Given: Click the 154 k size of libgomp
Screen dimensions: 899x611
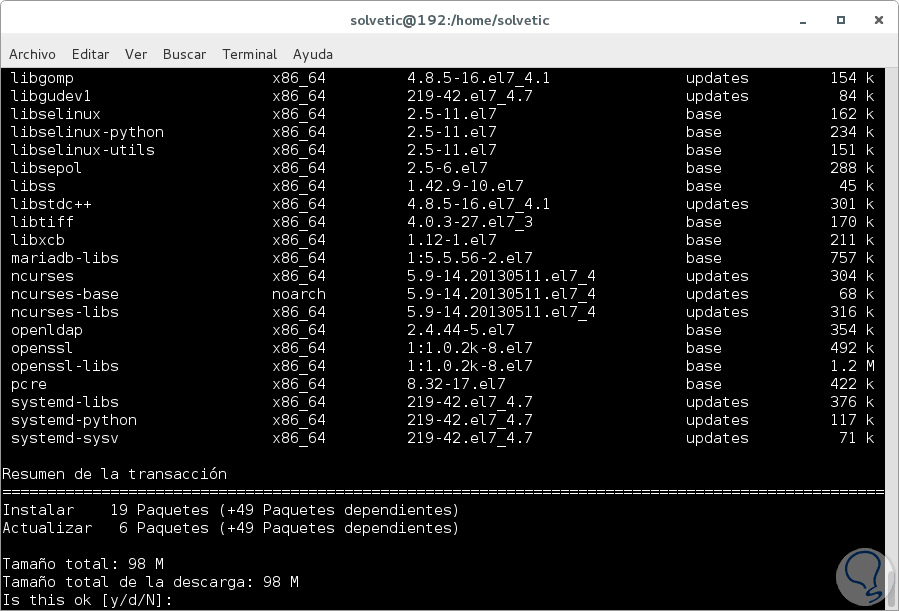Looking at the screenshot, I should point(852,78).
